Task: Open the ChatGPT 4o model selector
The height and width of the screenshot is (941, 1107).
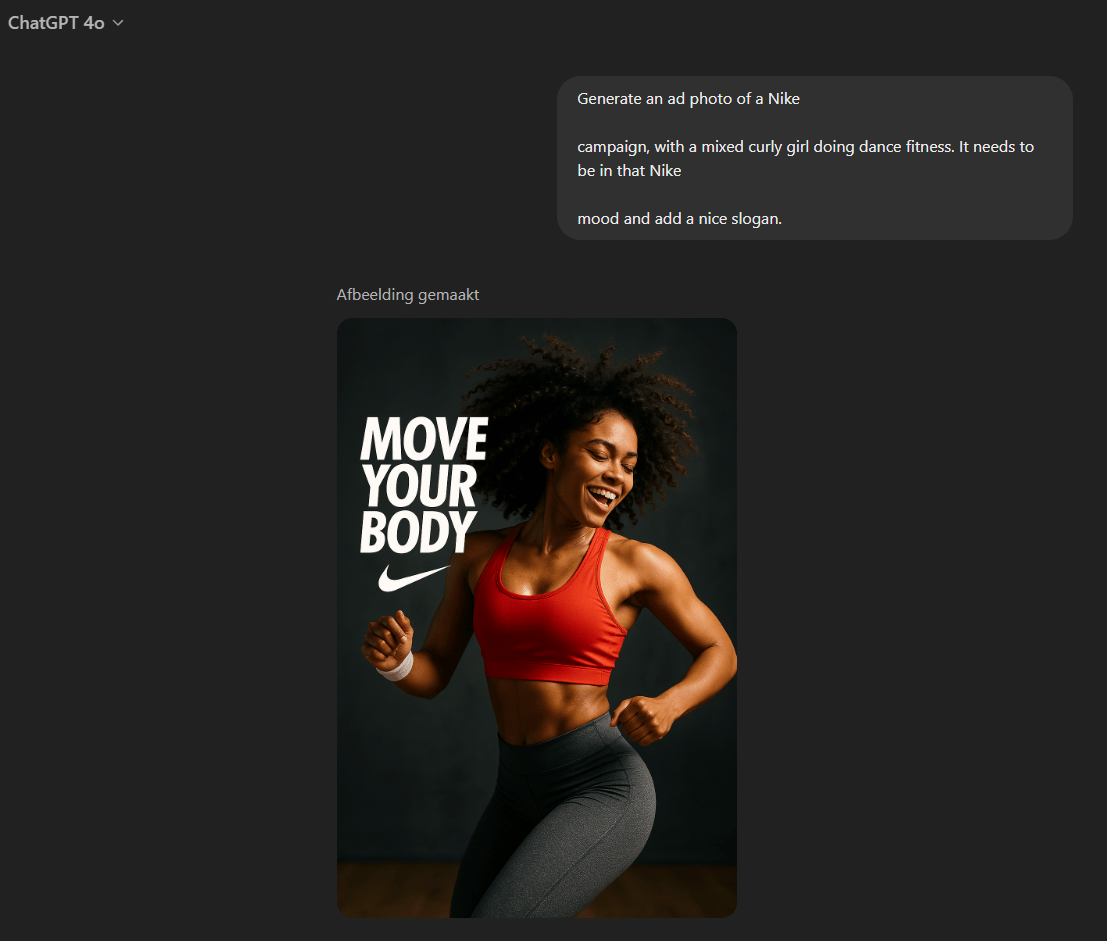Action: point(57,23)
